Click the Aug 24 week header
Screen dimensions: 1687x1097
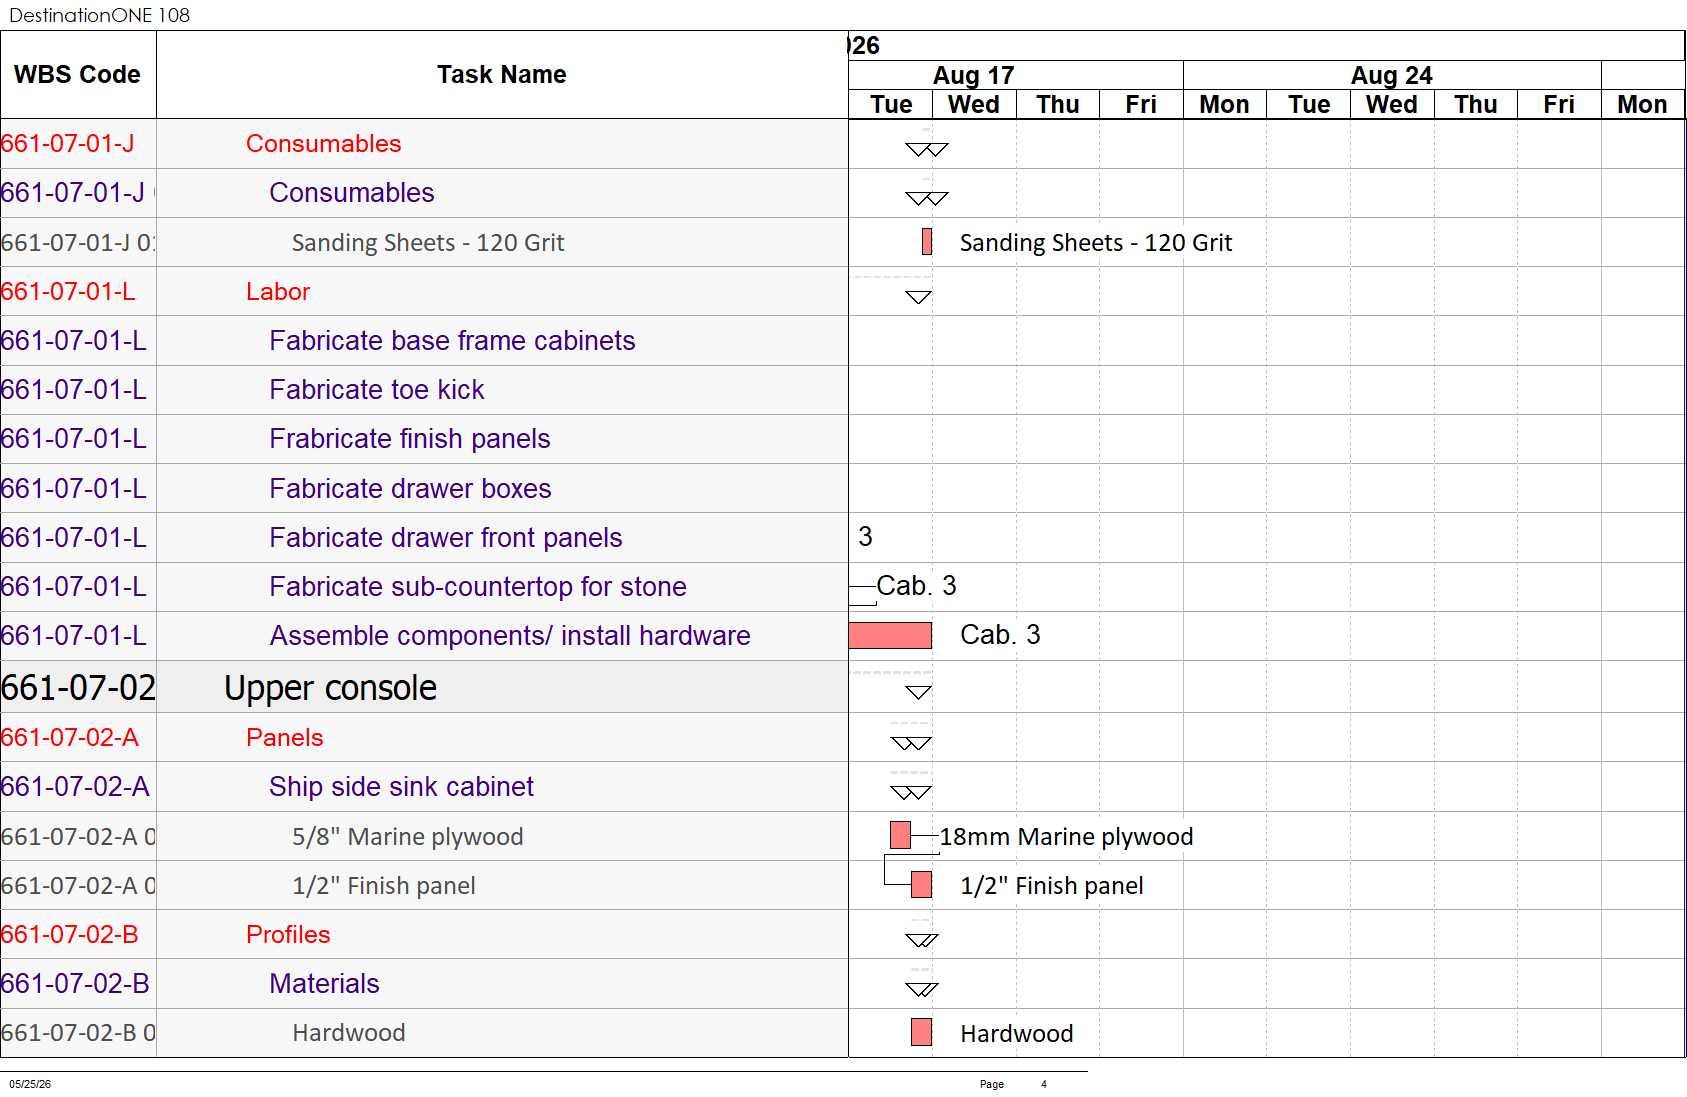click(1392, 75)
